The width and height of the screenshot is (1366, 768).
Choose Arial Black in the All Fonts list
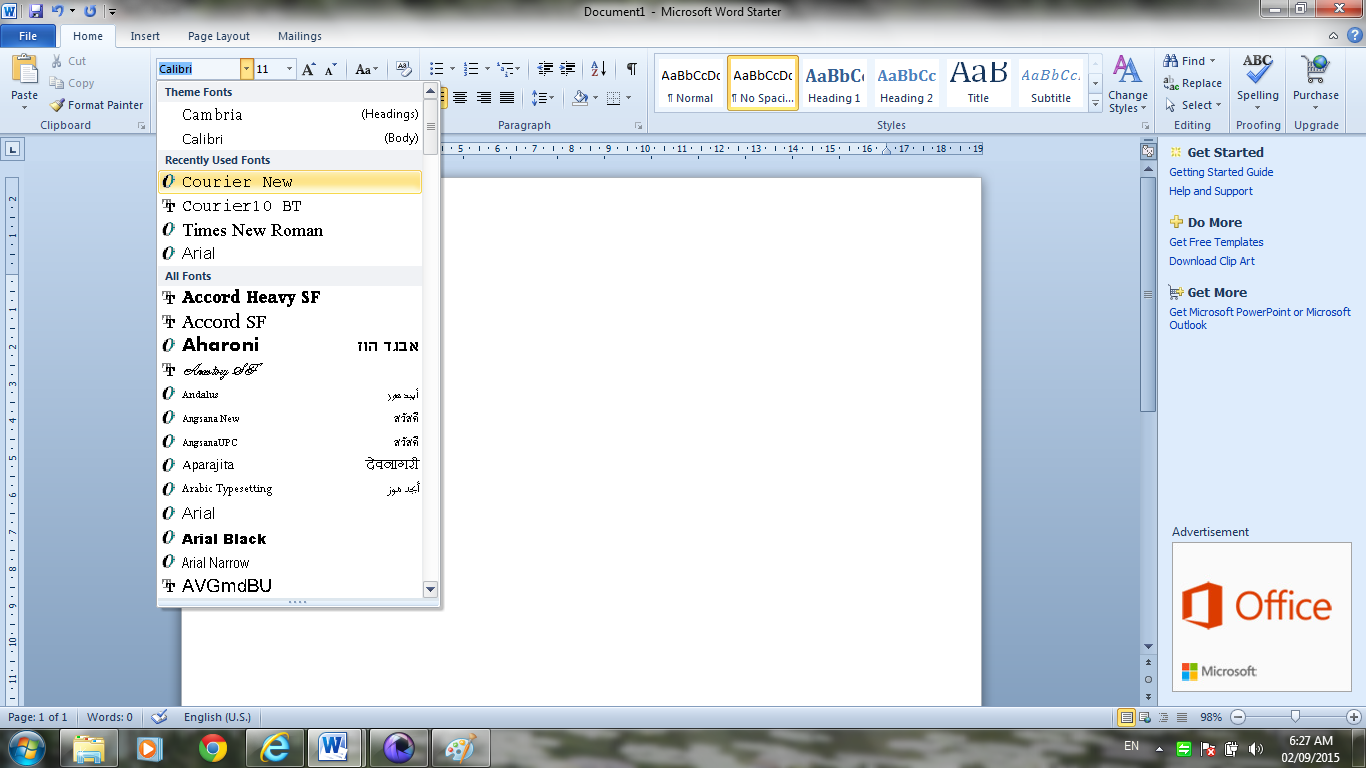[x=290, y=538]
